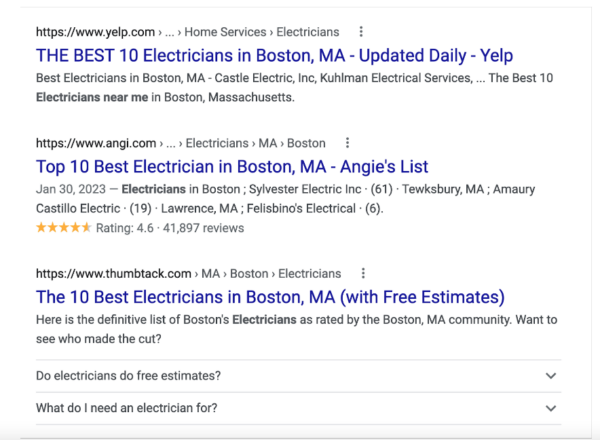Click 'MA › Boston › Electricians' Thumbtack breadcrumb
The height and width of the screenshot is (440, 600).
point(271,274)
